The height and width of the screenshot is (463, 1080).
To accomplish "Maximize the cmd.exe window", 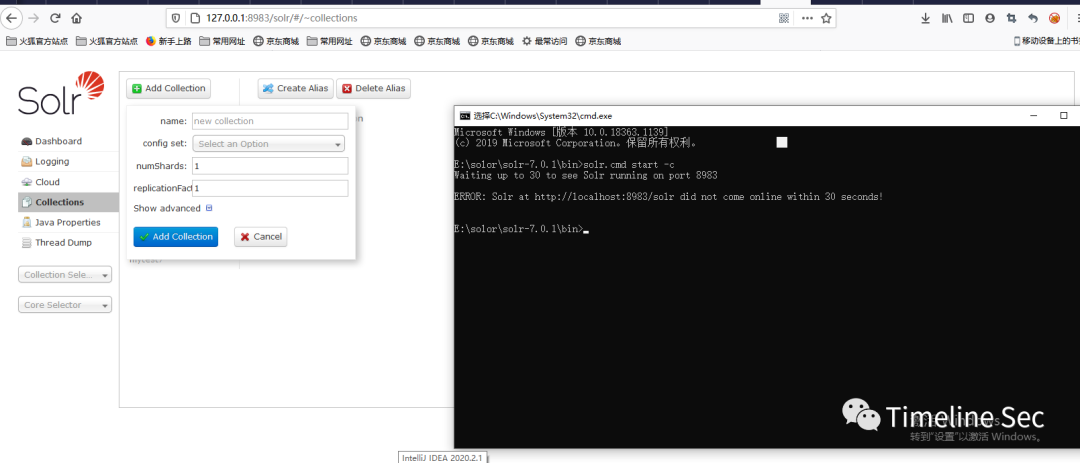I will (1064, 116).
